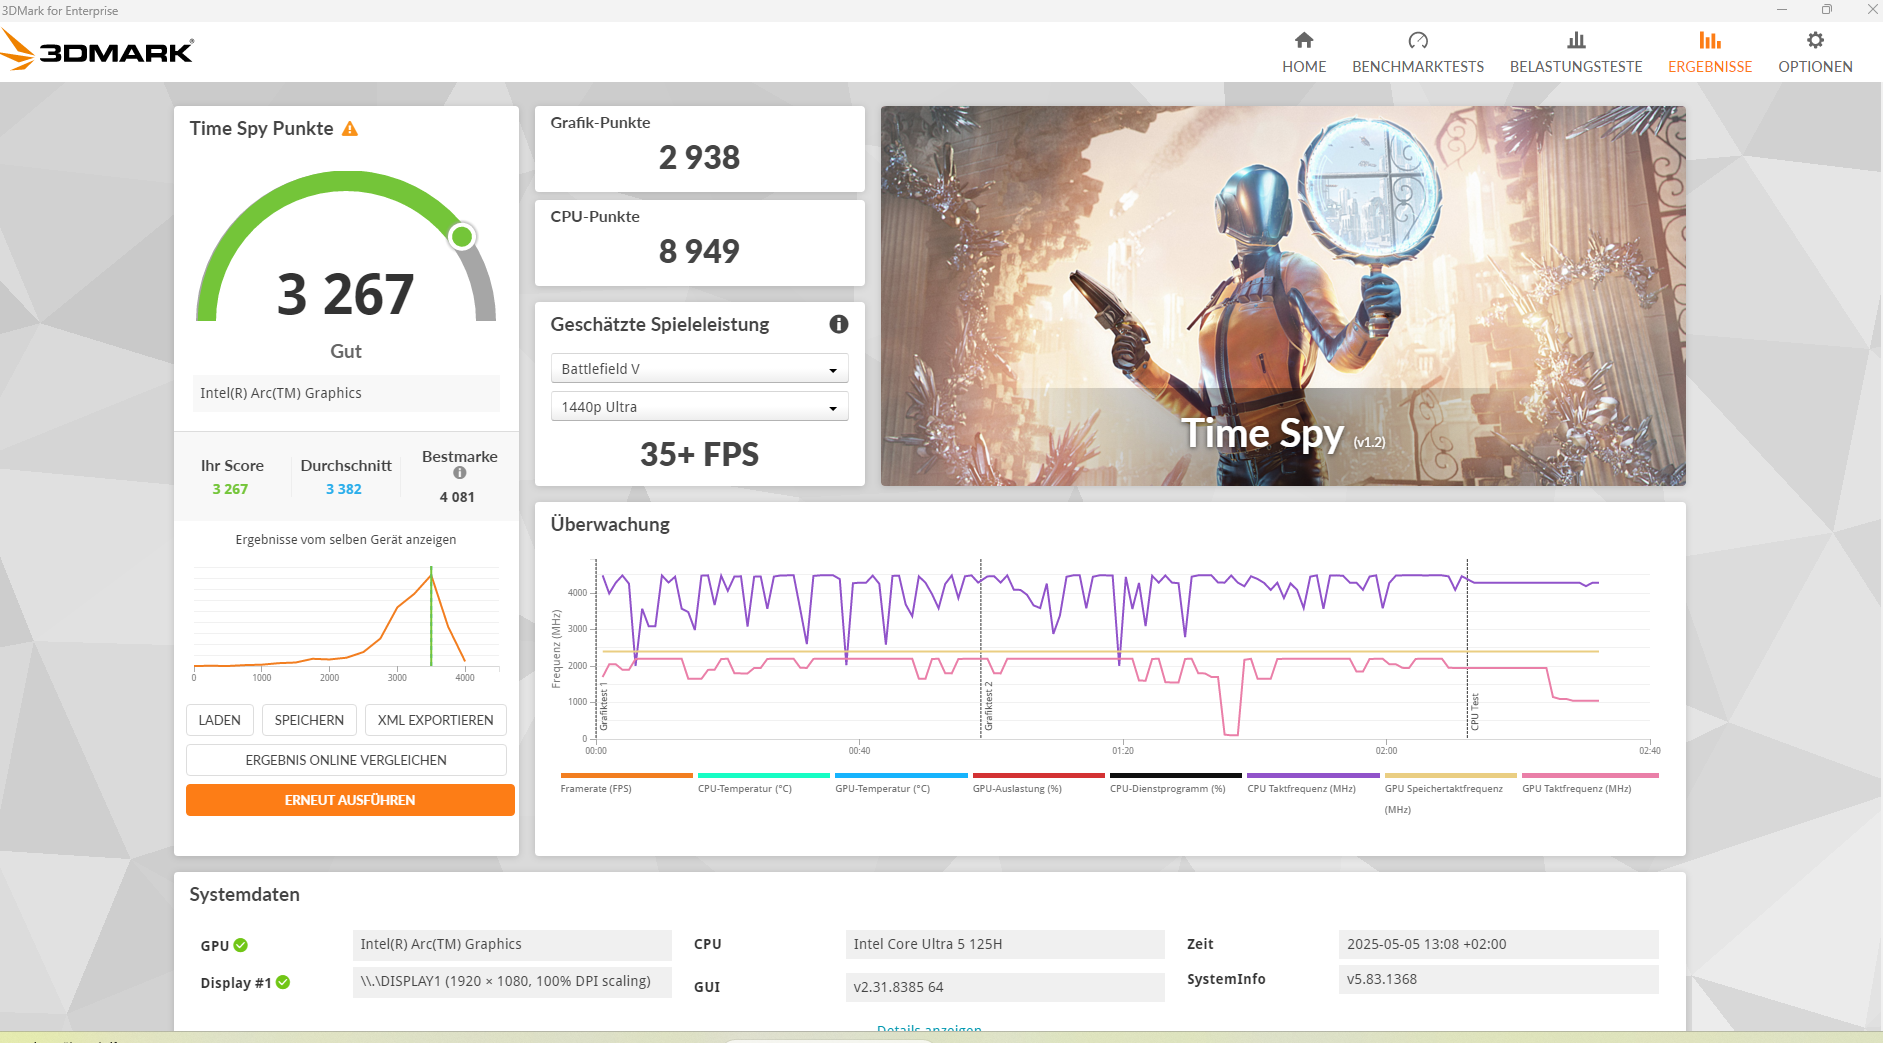
Task: Click the orange ERNEUT AUSFÜHREN button
Action: pos(350,800)
